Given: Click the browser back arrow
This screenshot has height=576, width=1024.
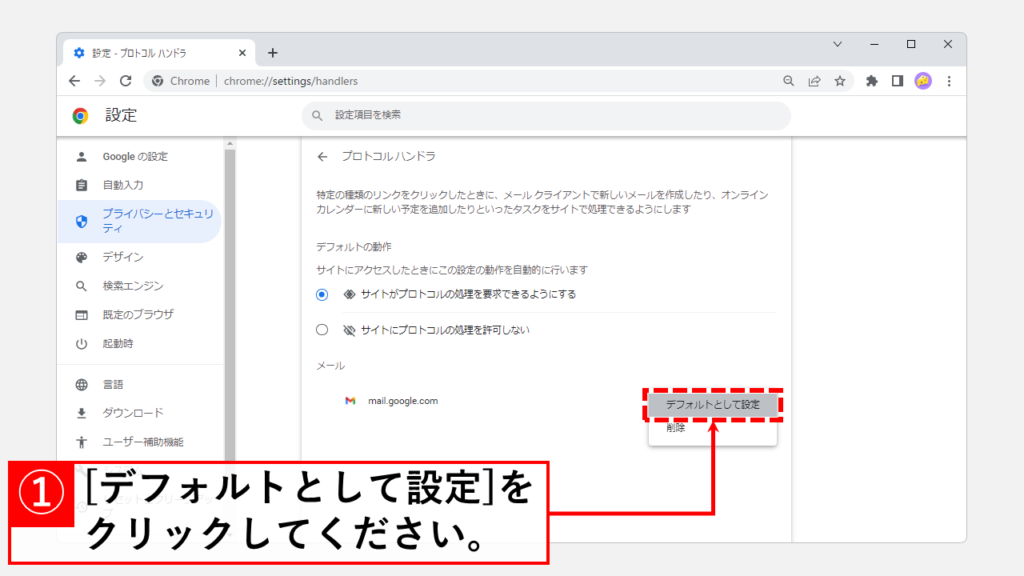Looking at the screenshot, I should pos(75,81).
